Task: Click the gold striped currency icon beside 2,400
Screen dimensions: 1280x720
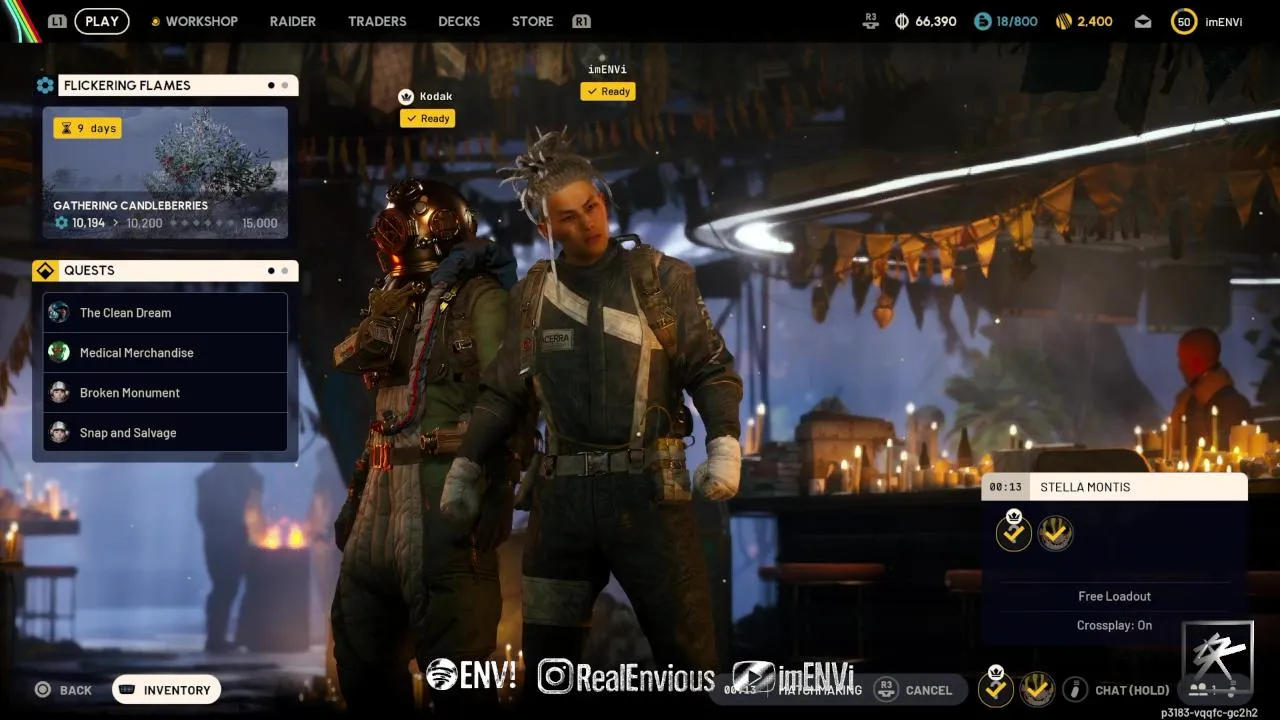Action: 1064,21
